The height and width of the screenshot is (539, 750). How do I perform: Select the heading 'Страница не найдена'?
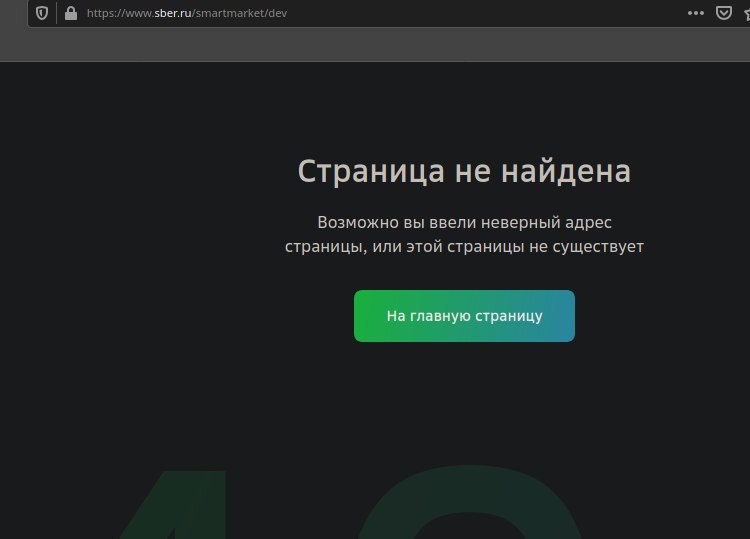(x=464, y=171)
